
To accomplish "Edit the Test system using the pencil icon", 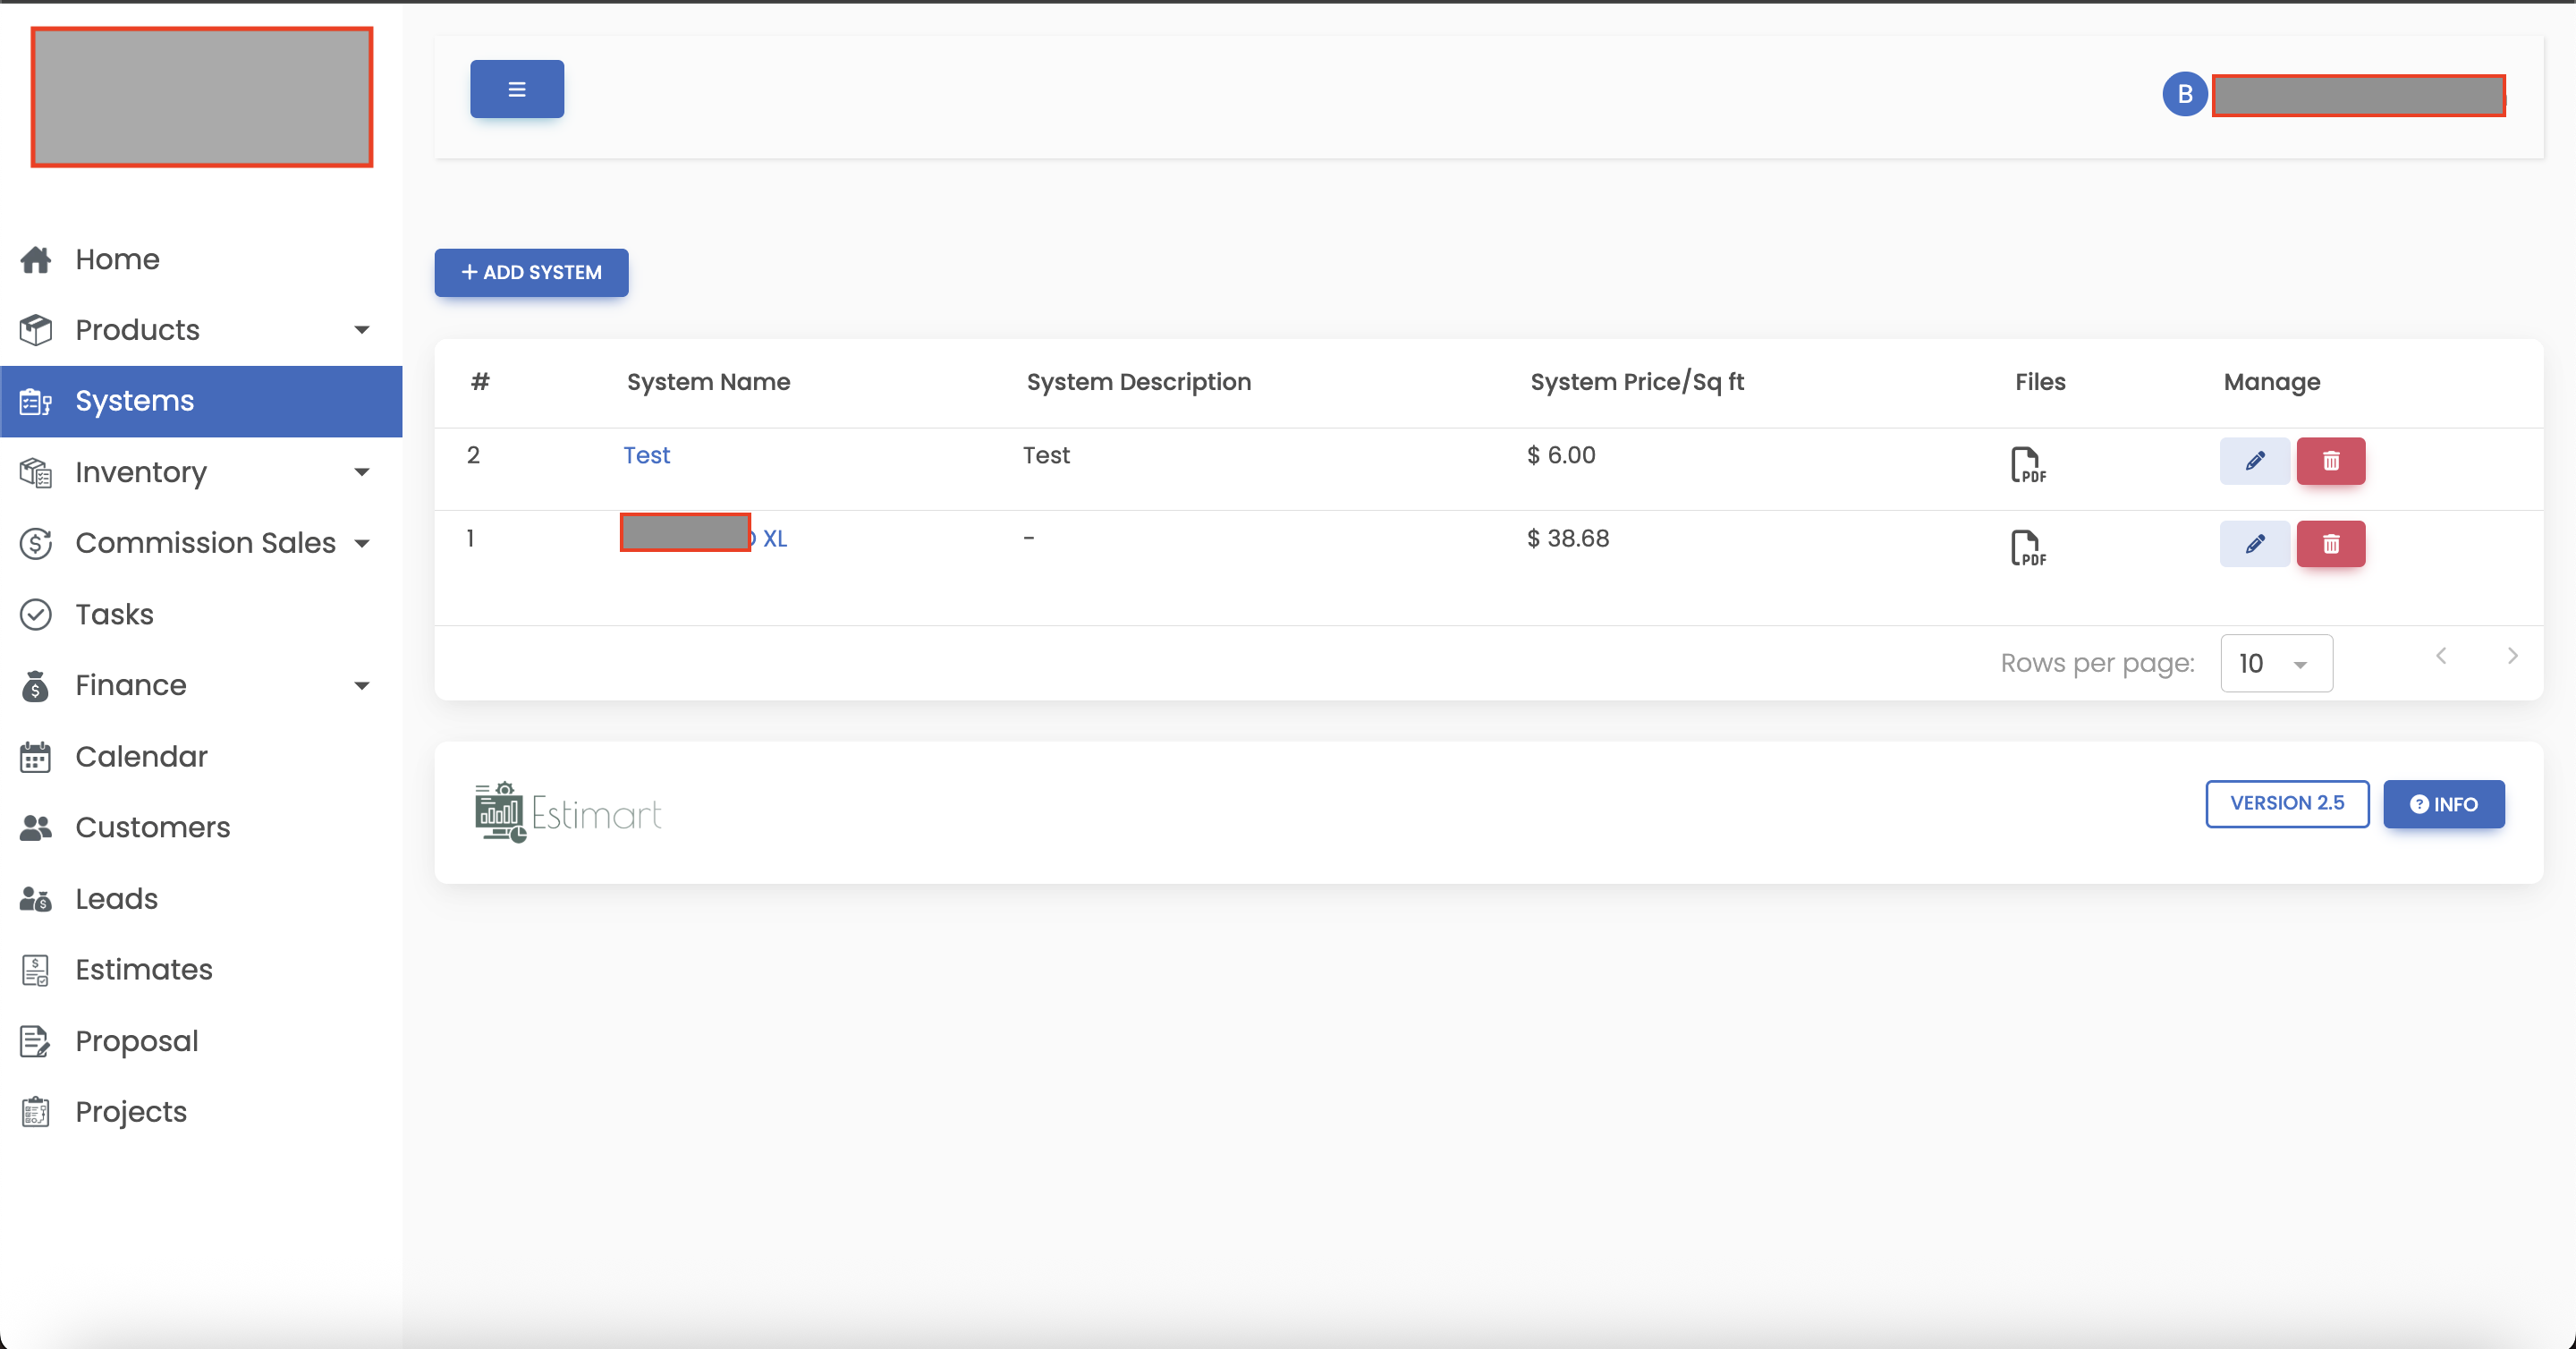I will pos(2253,461).
